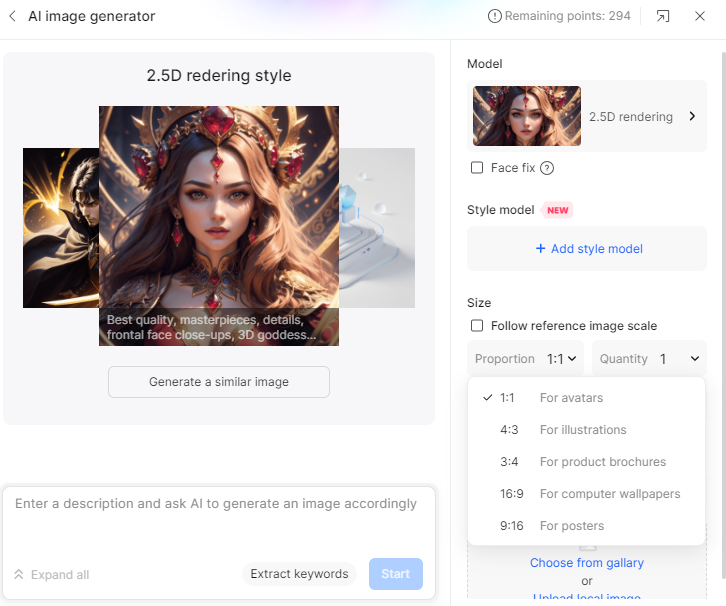This screenshot has height=606, width=726.
Task: Select the dark warrior thumbnail on left
Action: (61, 228)
